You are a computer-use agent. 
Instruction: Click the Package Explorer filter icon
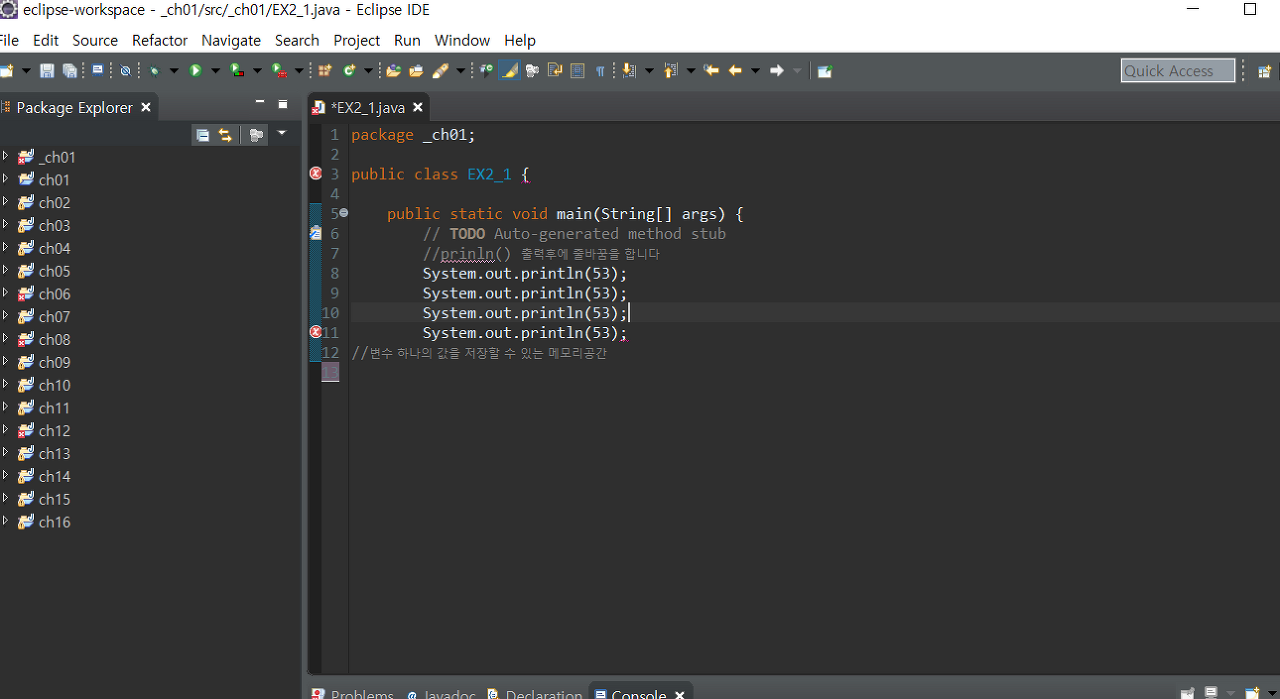[x=256, y=135]
